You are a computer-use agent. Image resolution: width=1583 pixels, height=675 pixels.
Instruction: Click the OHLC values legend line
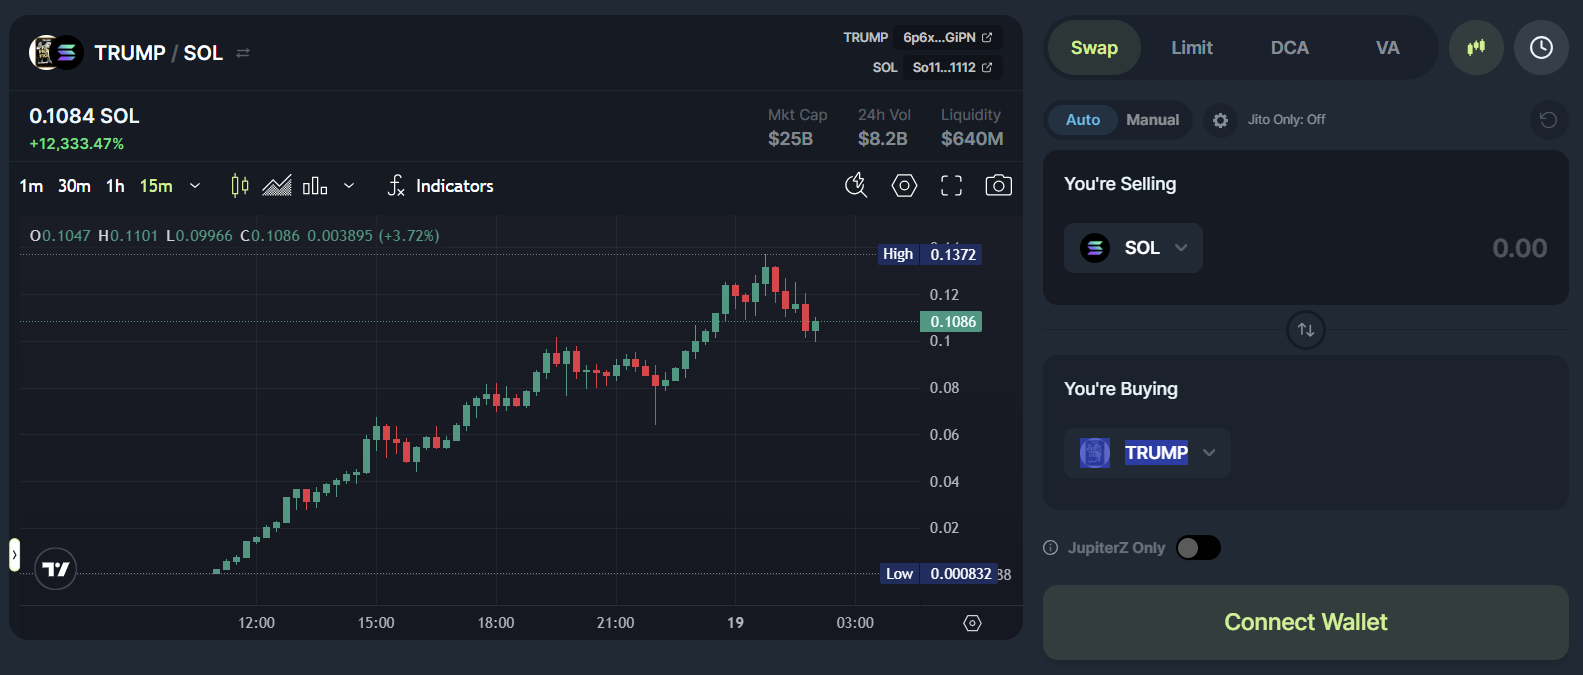[235, 236]
